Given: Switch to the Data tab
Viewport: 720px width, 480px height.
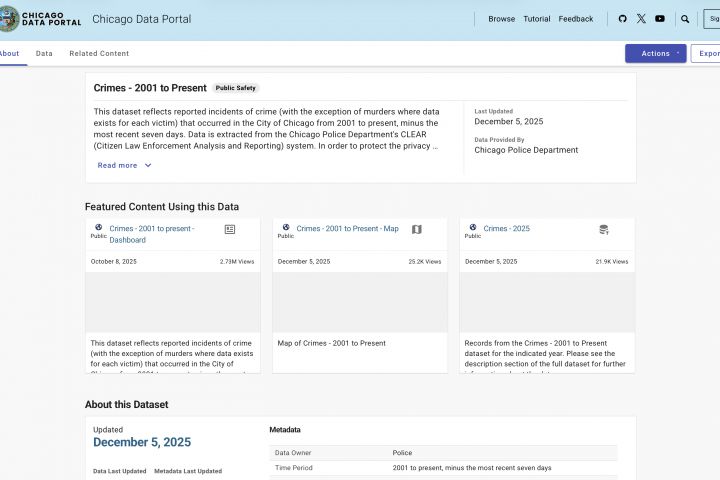Looking at the screenshot, I should (44, 53).
